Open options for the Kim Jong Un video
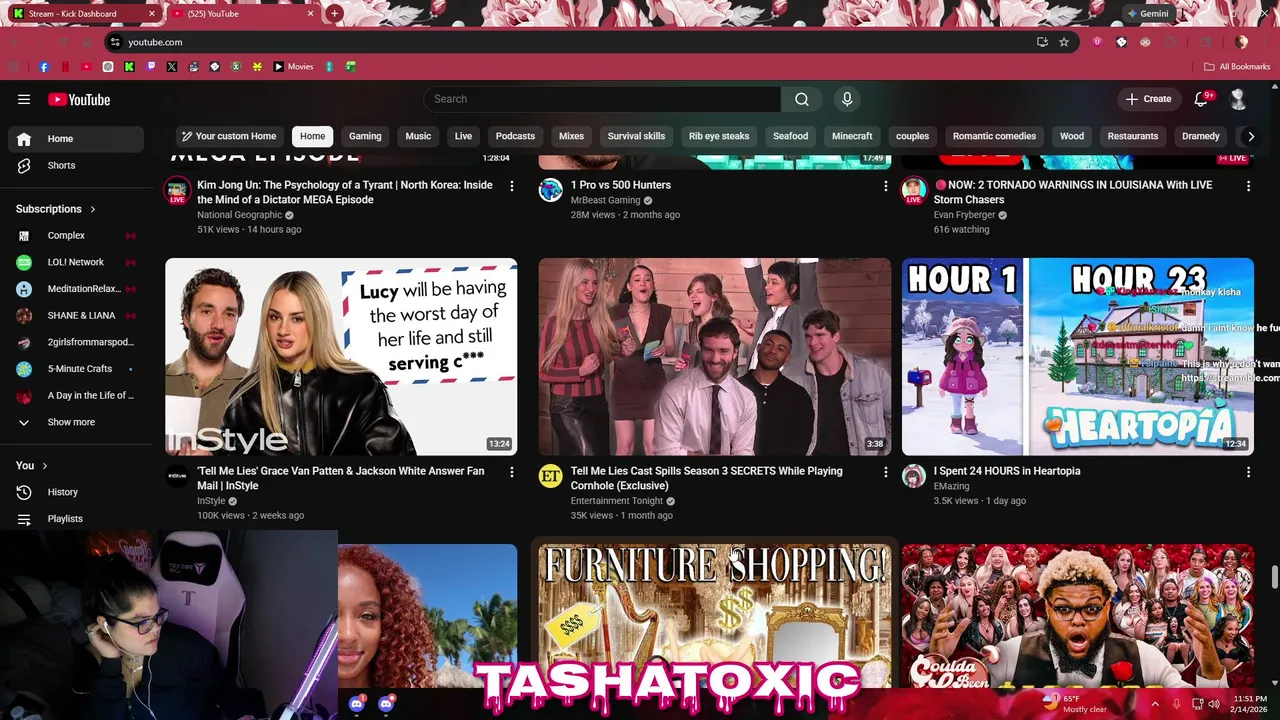The height and width of the screenshot is (720, 1280). point(512,186)
